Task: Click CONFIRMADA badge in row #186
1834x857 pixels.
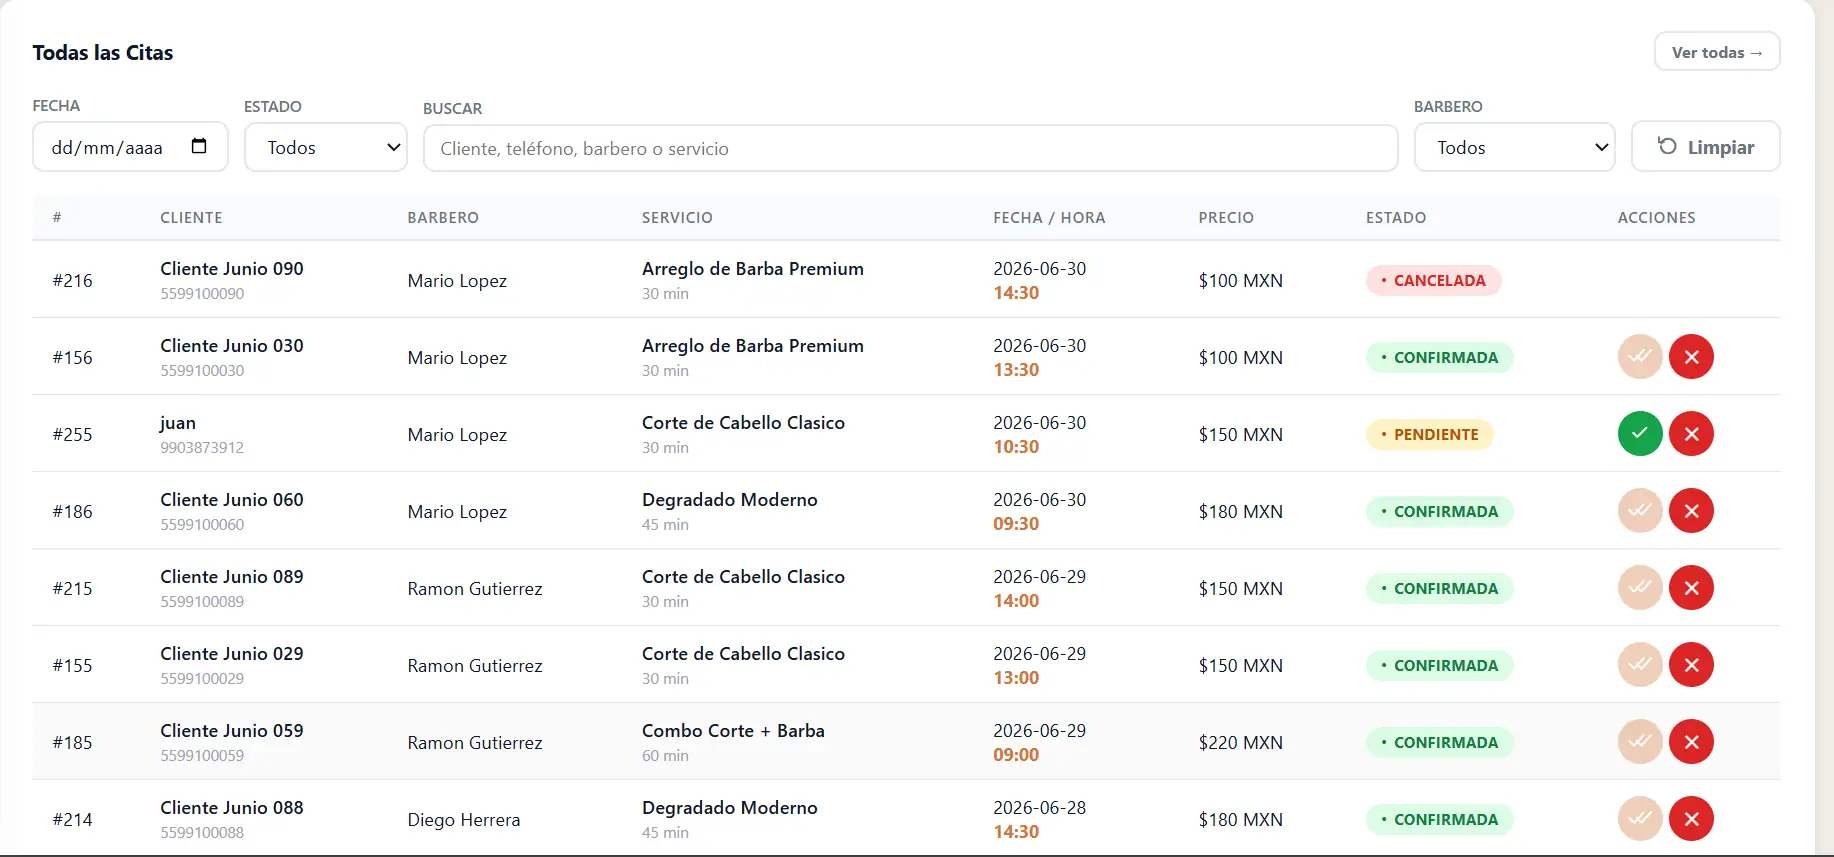Action: 1439,511
